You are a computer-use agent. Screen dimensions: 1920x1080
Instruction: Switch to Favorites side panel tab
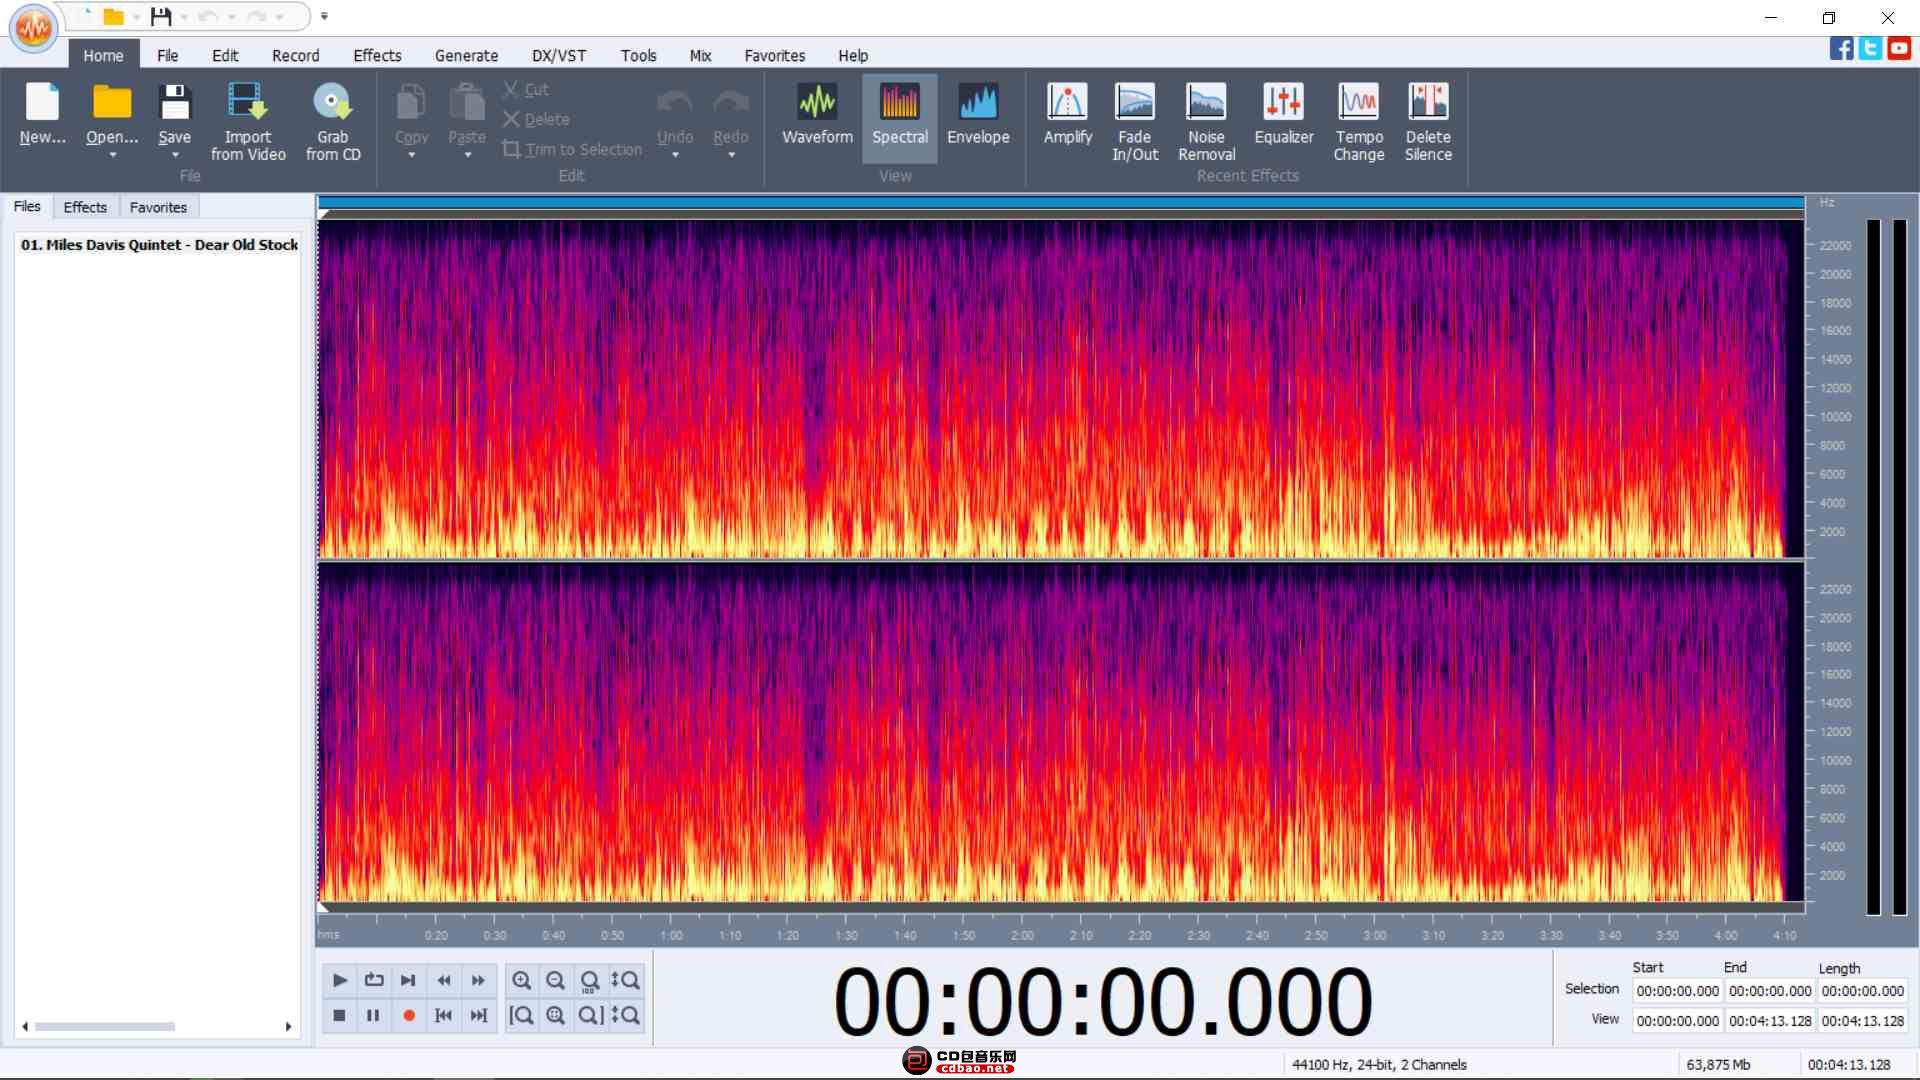click(x=158, y=207)
